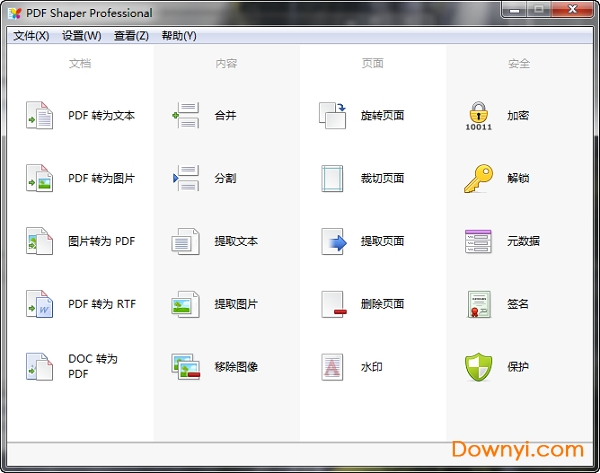Open the 文件(X) menu
The image size is (600, 473).
31,36
